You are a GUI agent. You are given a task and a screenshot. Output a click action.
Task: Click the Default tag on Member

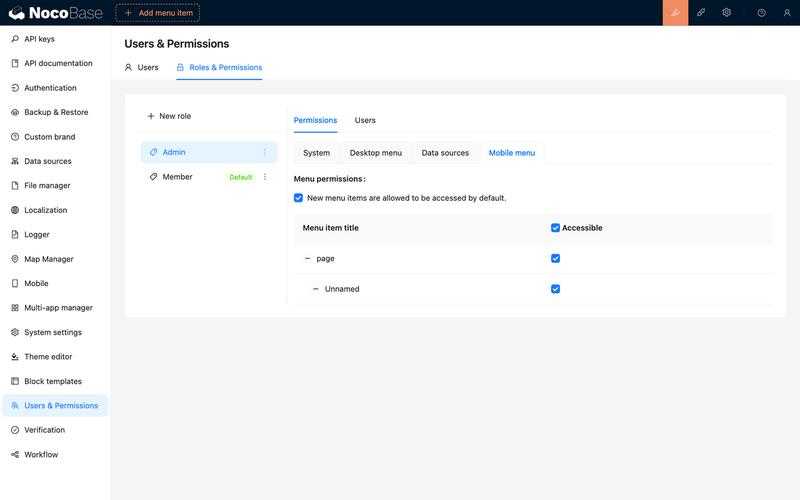pyautogui.click(x=241, y=177)
